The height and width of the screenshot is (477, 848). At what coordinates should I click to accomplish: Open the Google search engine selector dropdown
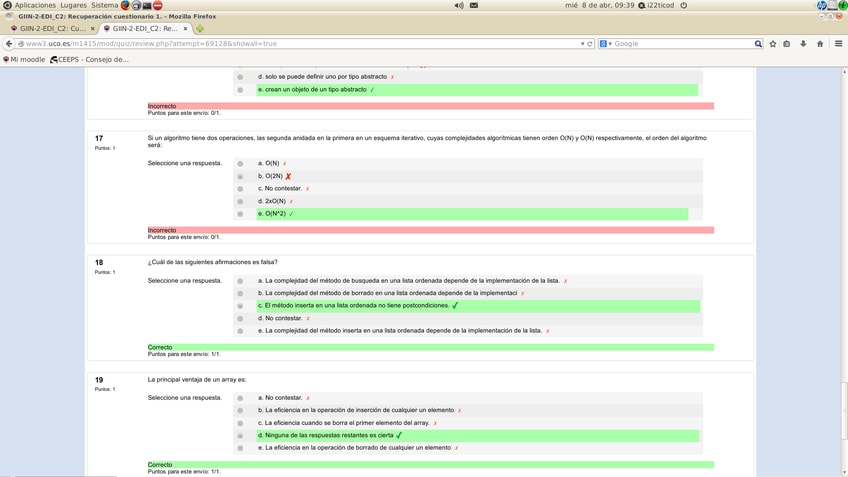tap(606, 44)
